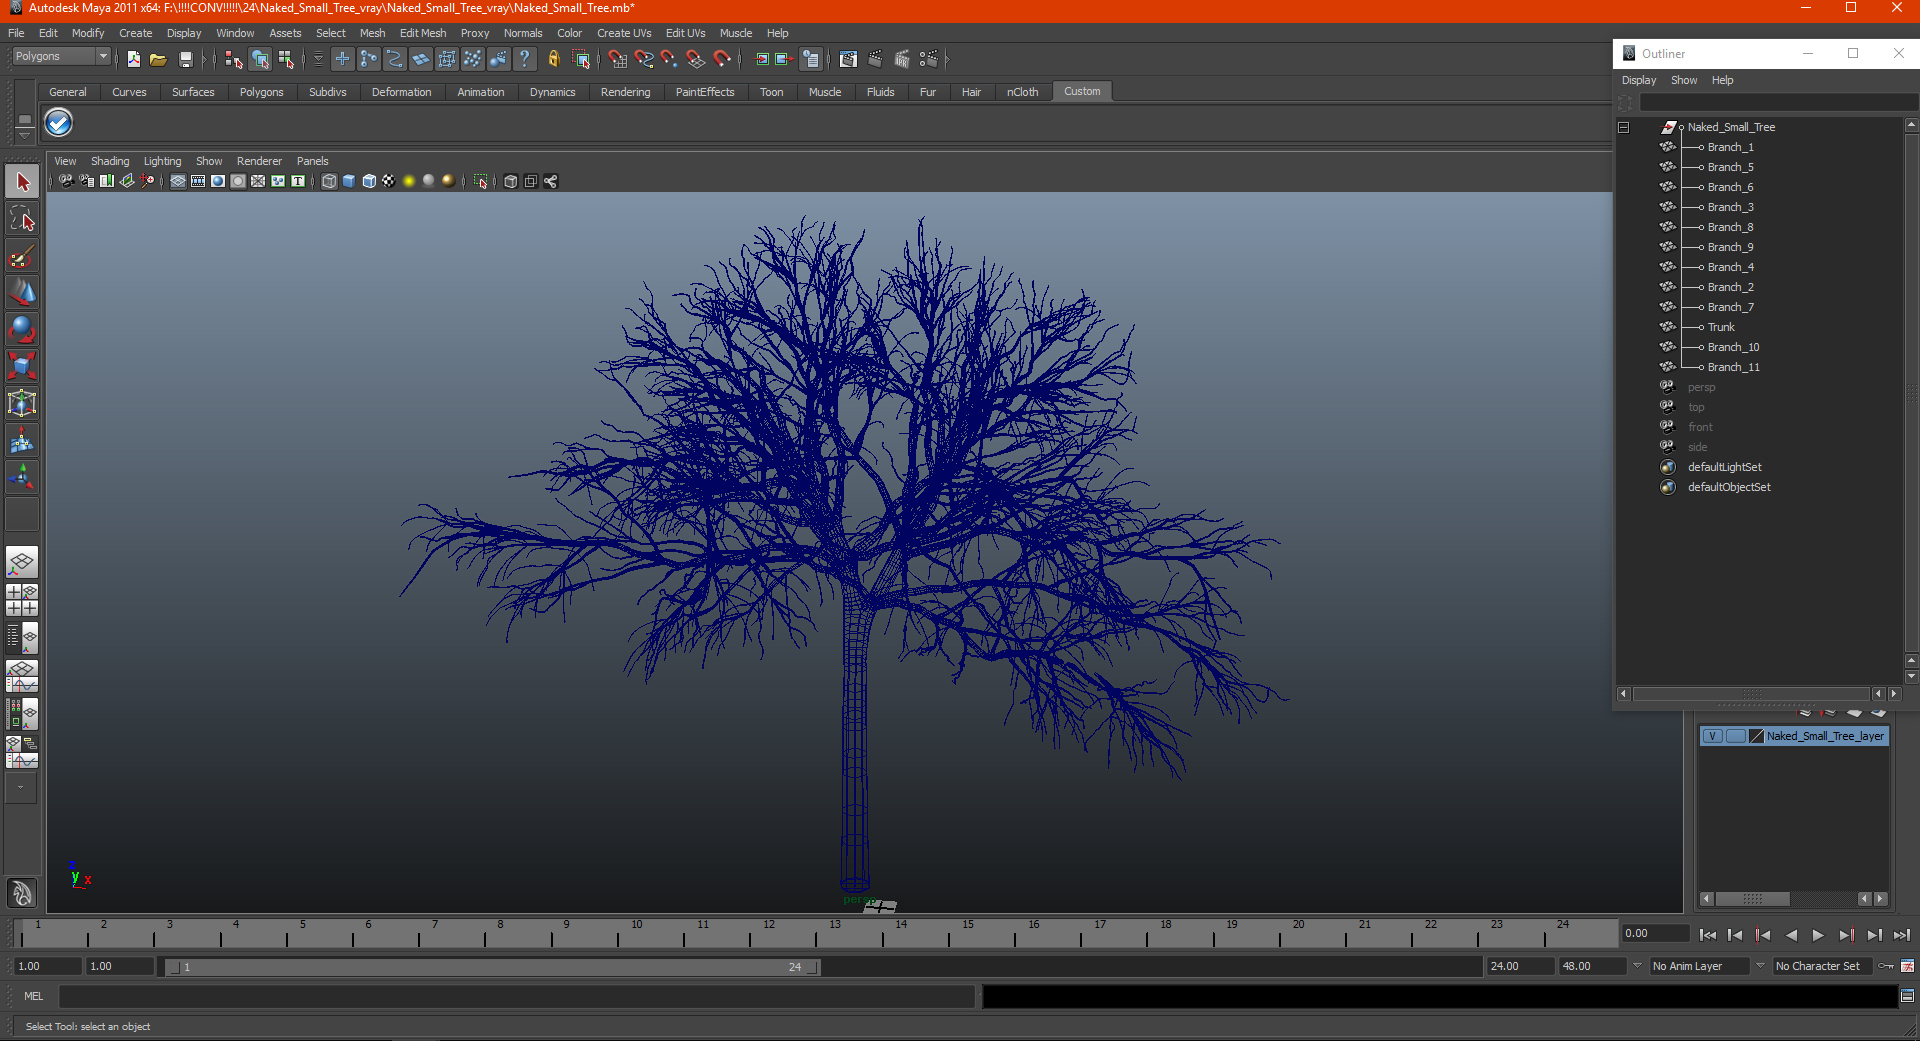Open the Script Editor button

click(1907, 996)
